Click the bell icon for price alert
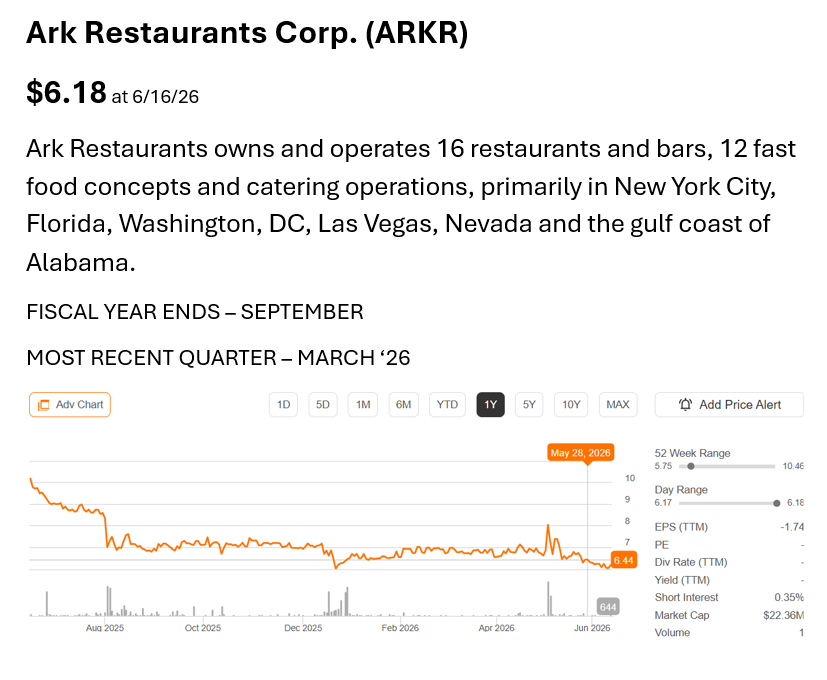Viewport: 827px width, 680px height. coord(685,405)
